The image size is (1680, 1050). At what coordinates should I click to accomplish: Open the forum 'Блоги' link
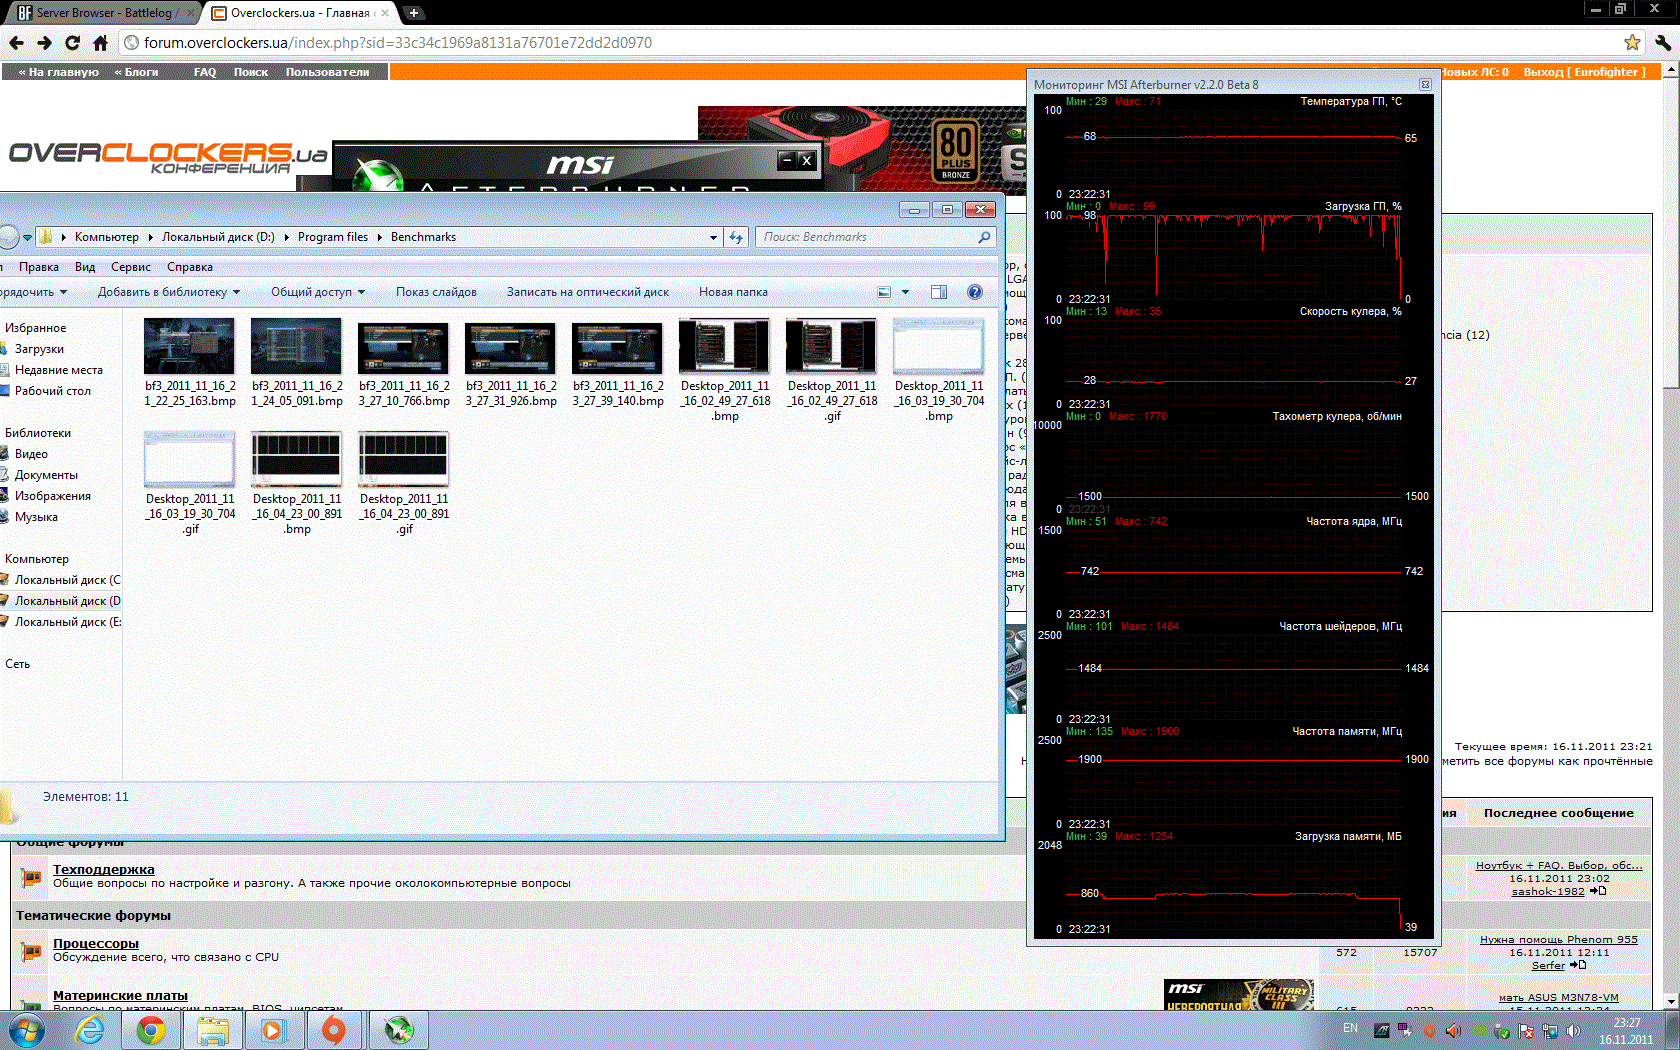(x=136, y=72)
